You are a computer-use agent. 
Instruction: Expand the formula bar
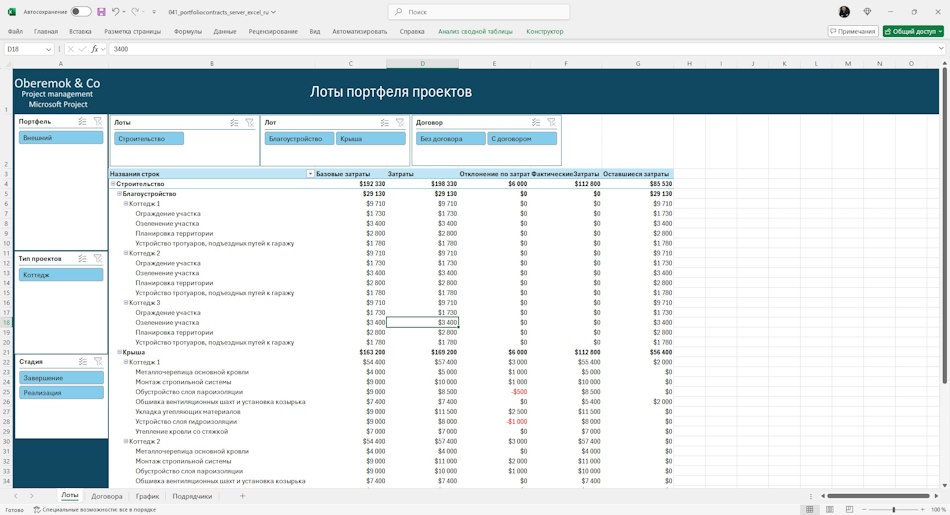click(x=941, y=49)
